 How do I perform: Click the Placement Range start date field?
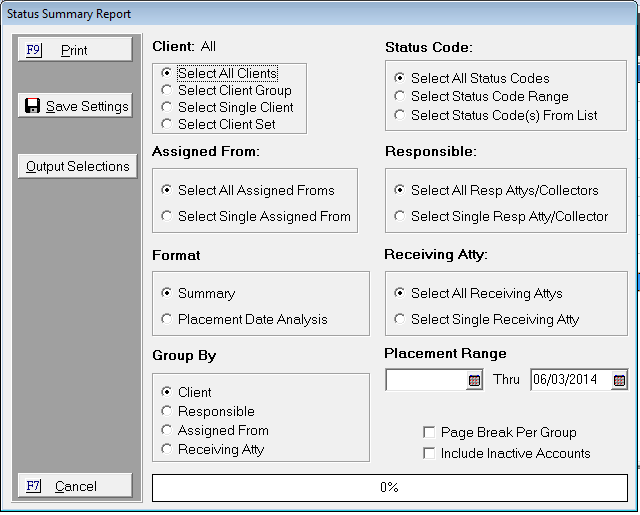click(x=425, y=380)
